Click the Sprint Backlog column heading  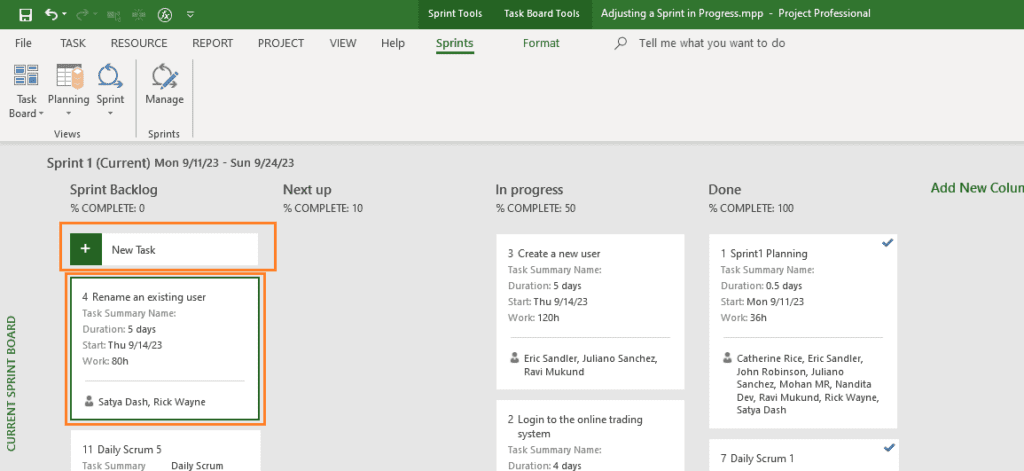pyautogui.click(x=114, y=190)
